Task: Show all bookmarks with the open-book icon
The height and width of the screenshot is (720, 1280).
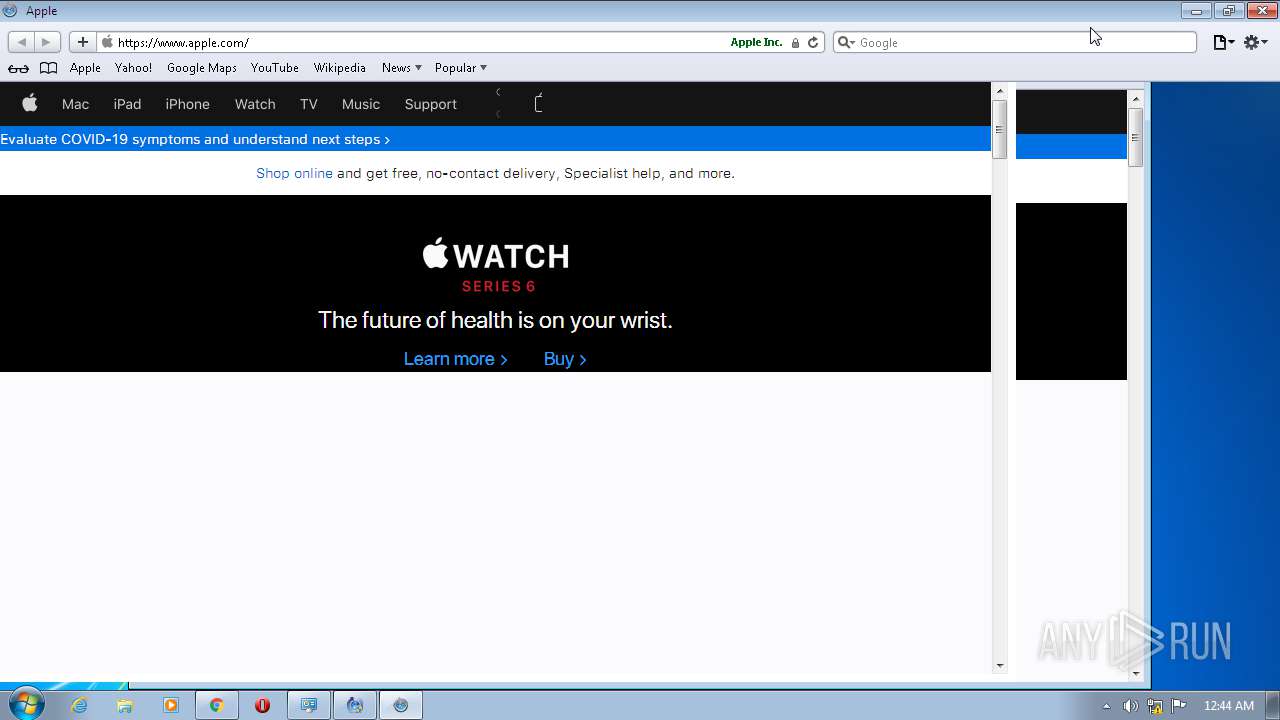Action: click(48, 68)
